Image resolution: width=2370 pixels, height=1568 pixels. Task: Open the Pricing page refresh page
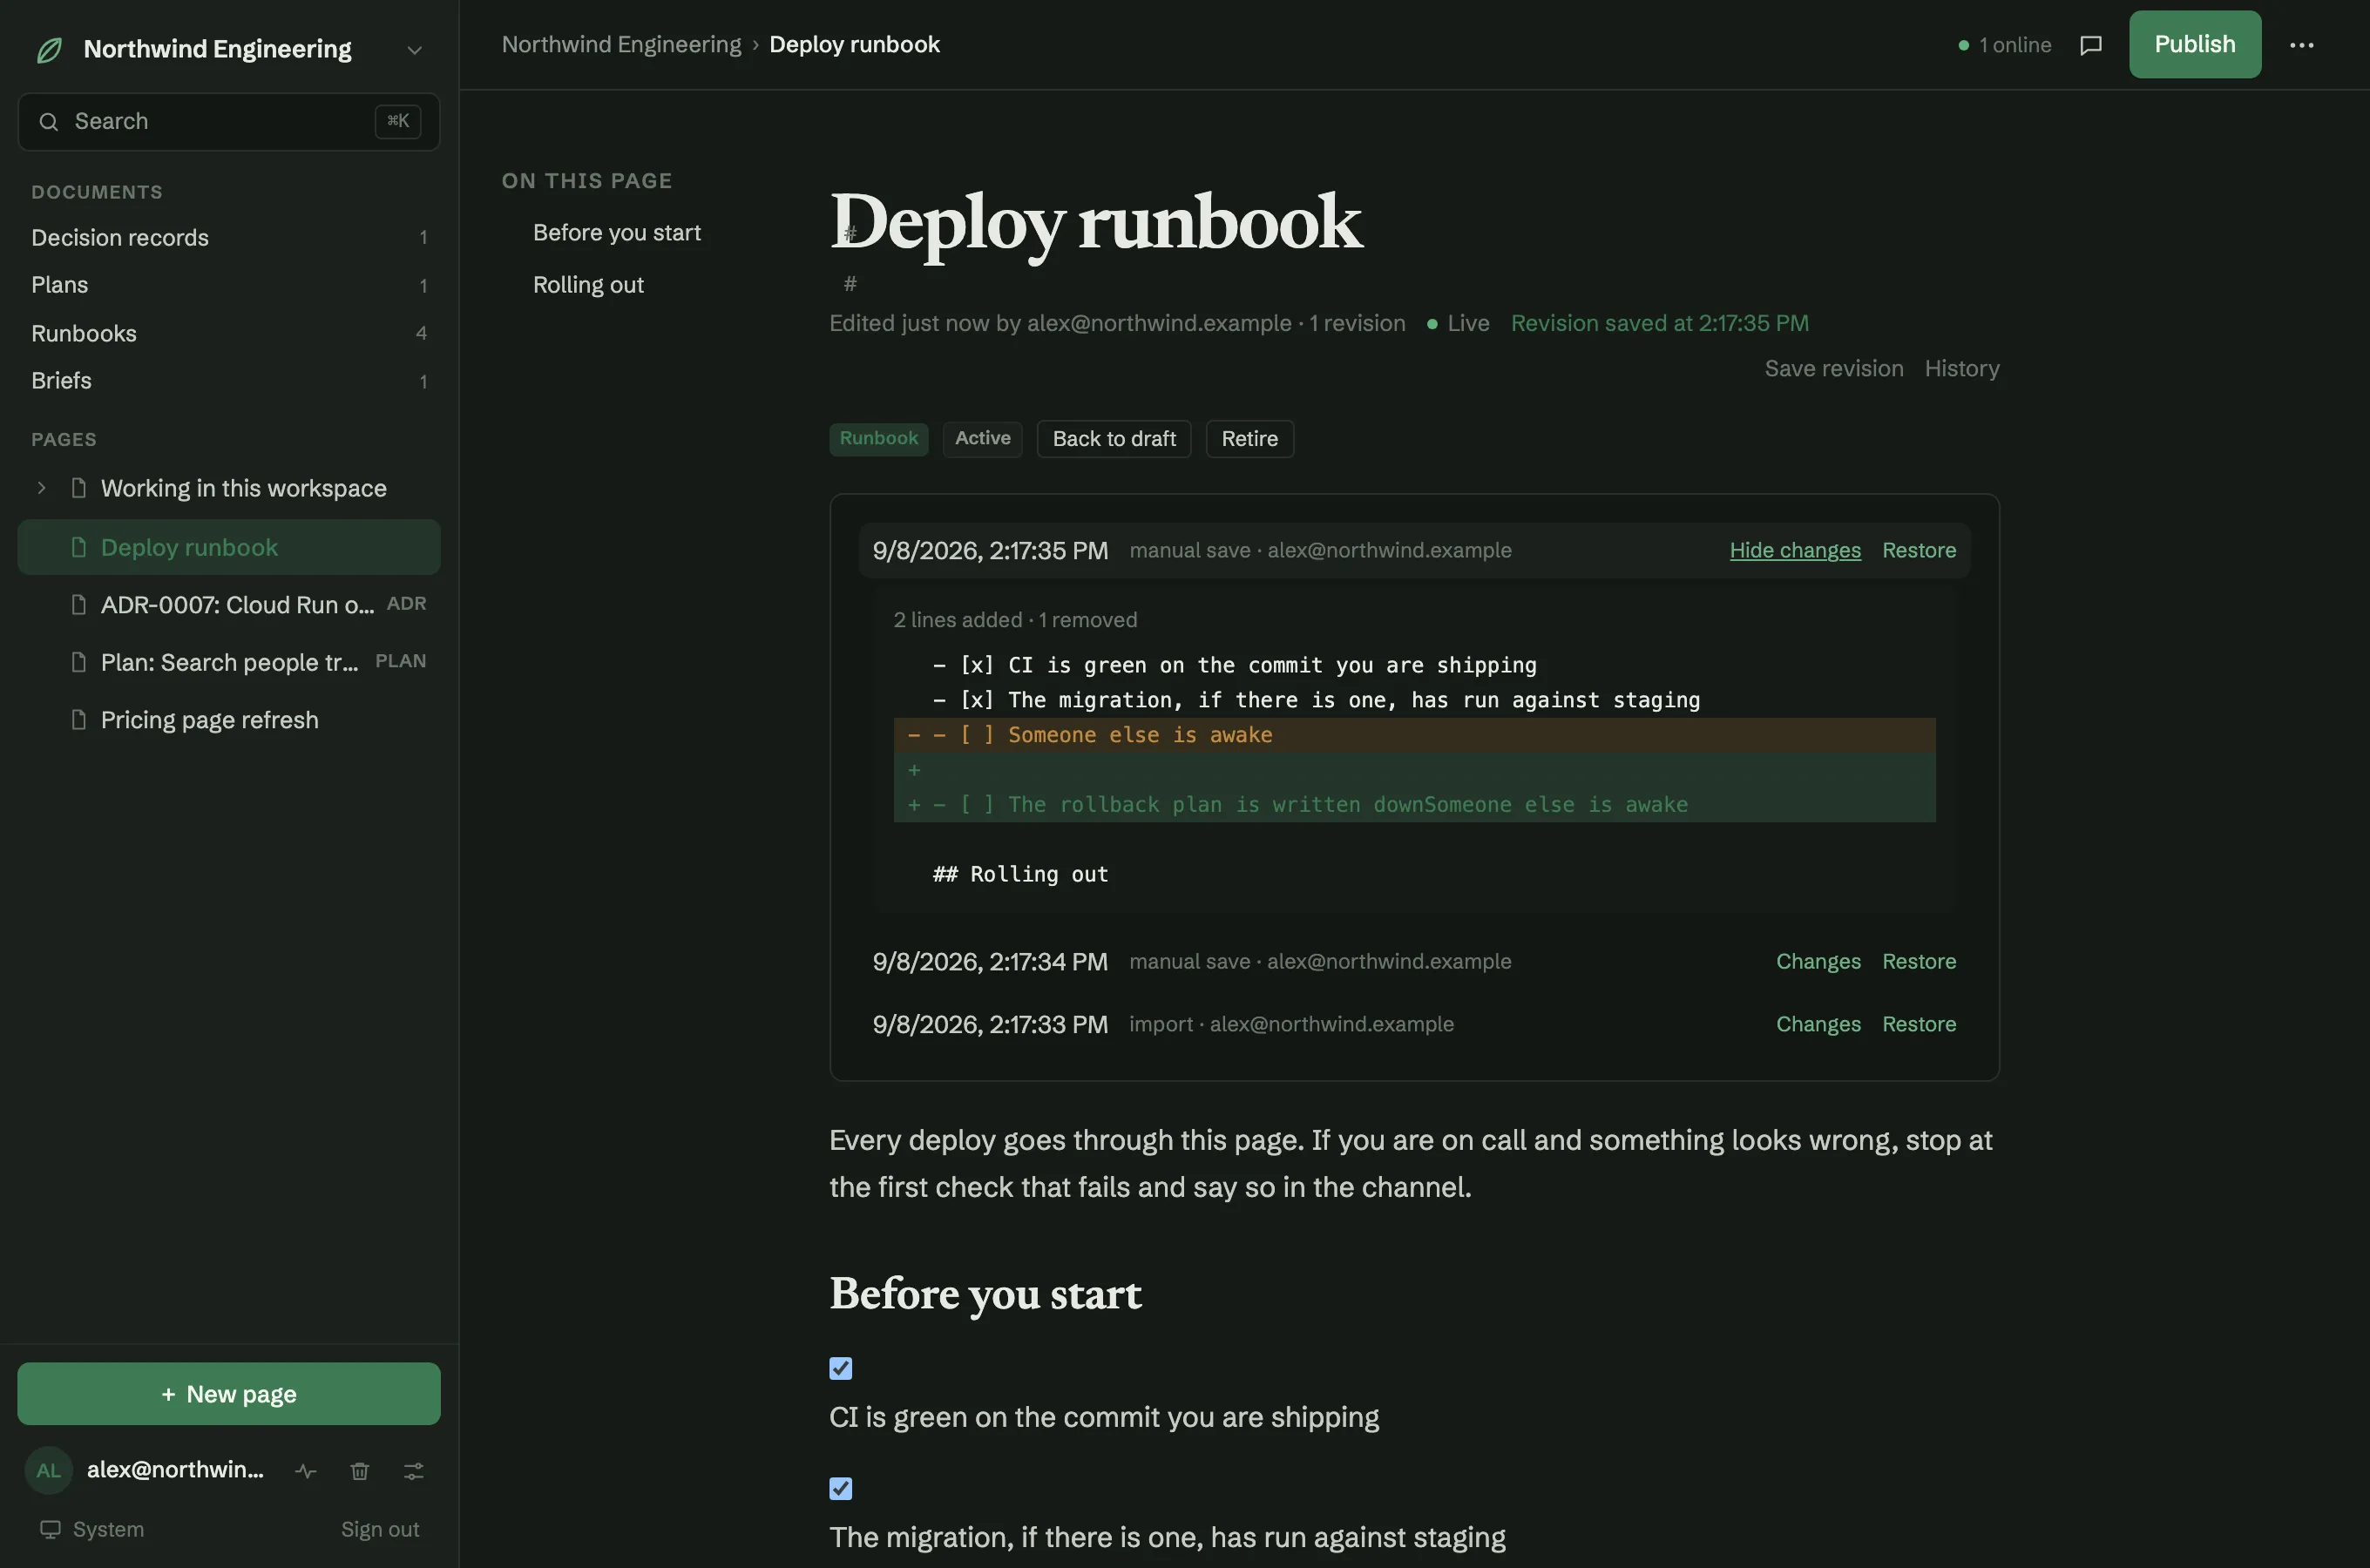209,720
